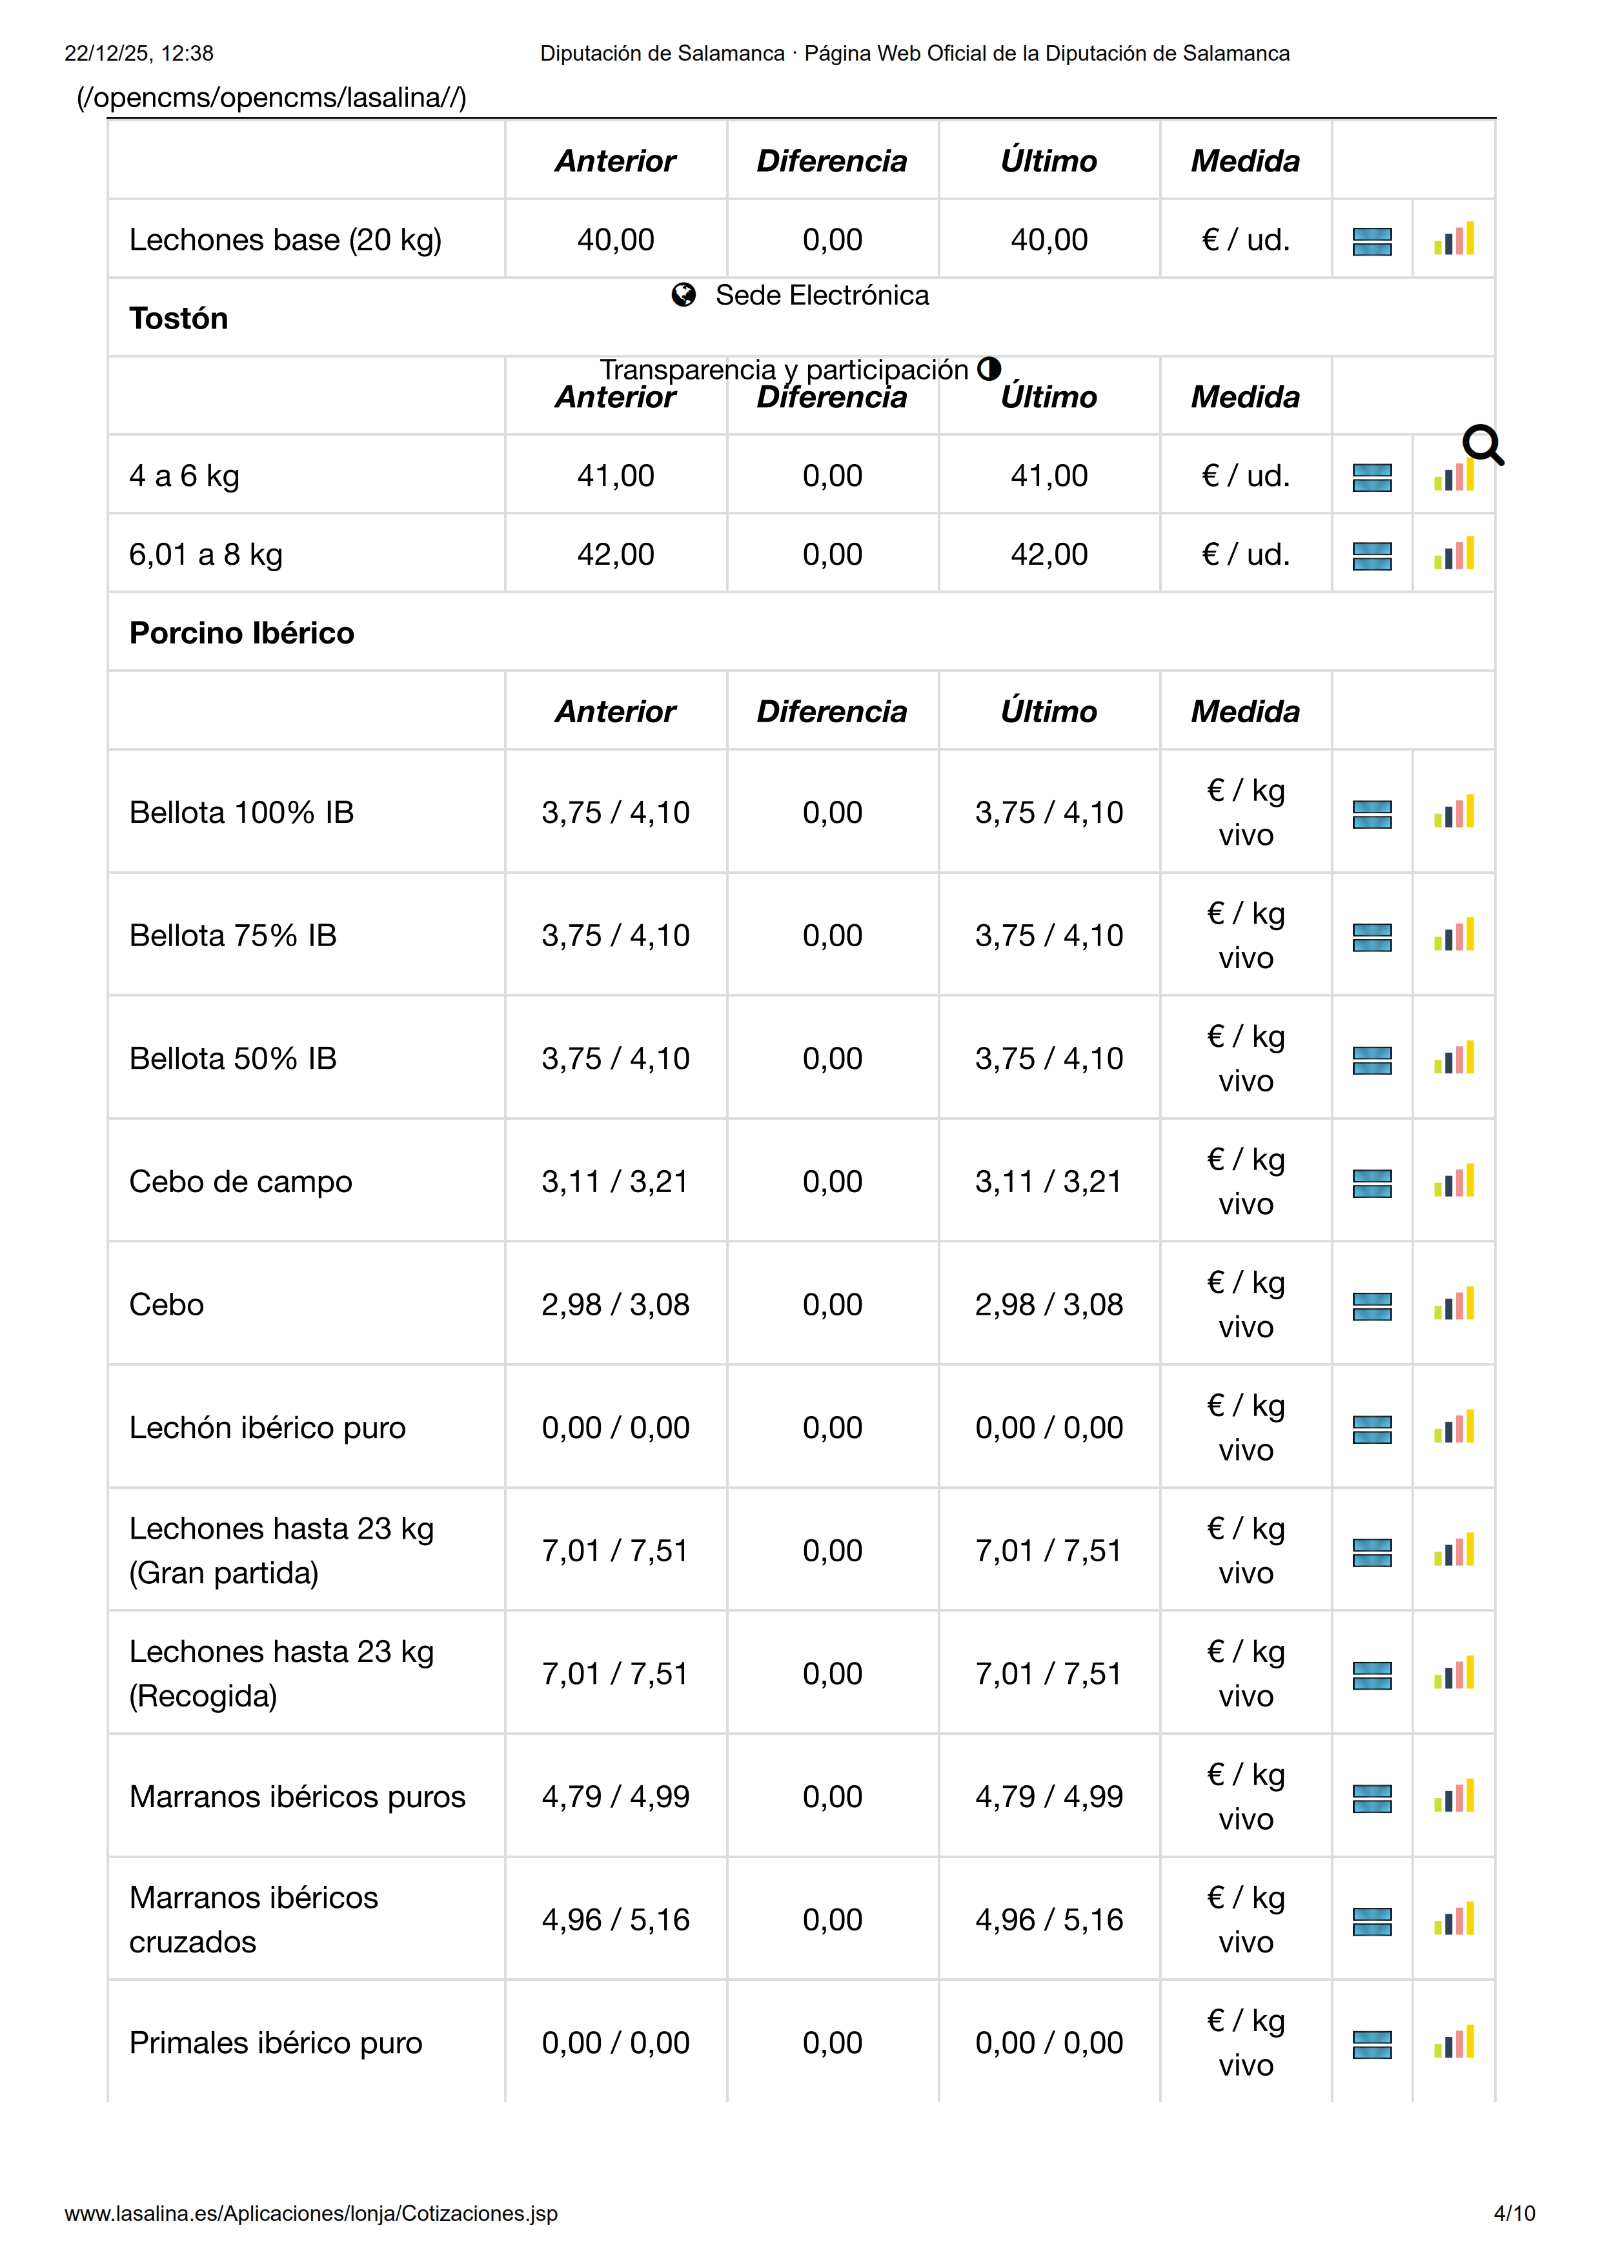
Task: Show bar chart for Marranos ibéricos cruzados
Action: click(x=1454, y=1920)
